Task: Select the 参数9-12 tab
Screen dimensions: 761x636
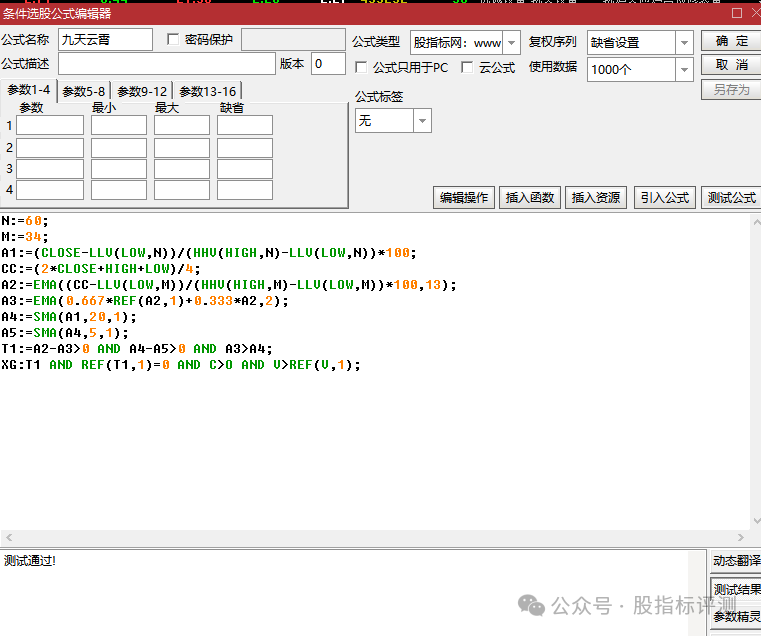Action: [x=142, y=92]
